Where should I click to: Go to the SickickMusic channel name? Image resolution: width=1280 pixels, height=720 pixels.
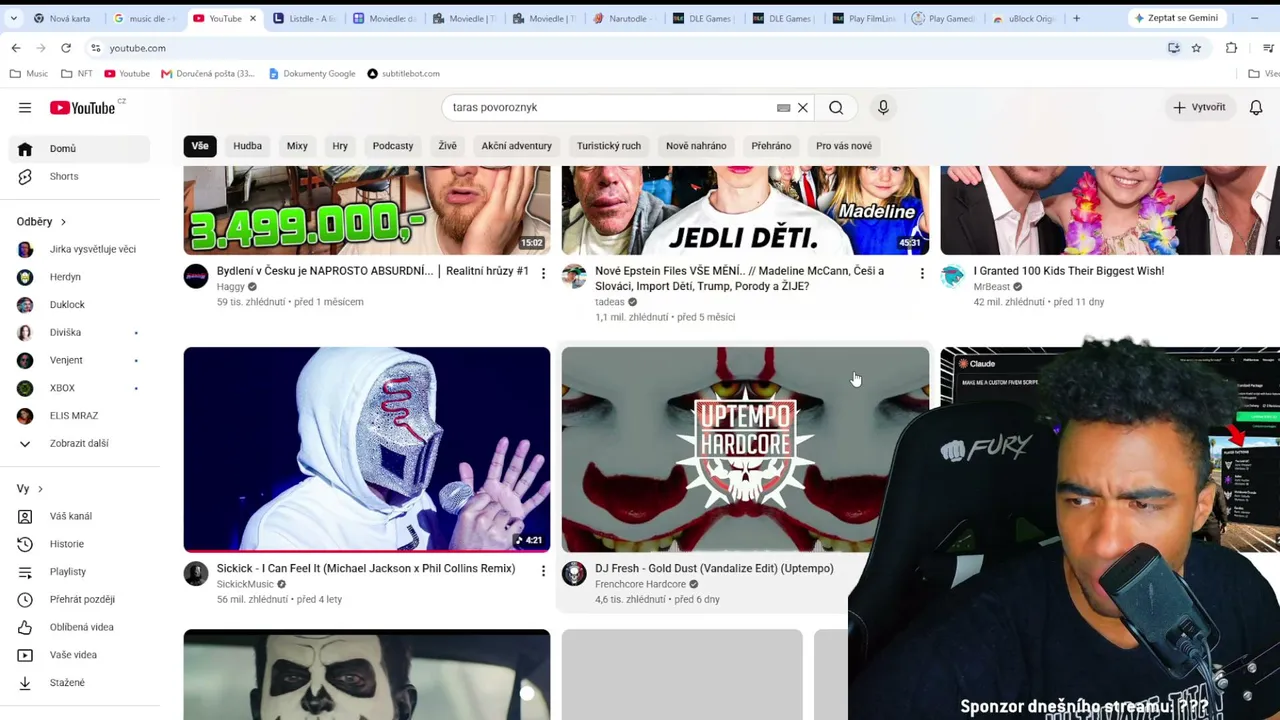(245, 584)
